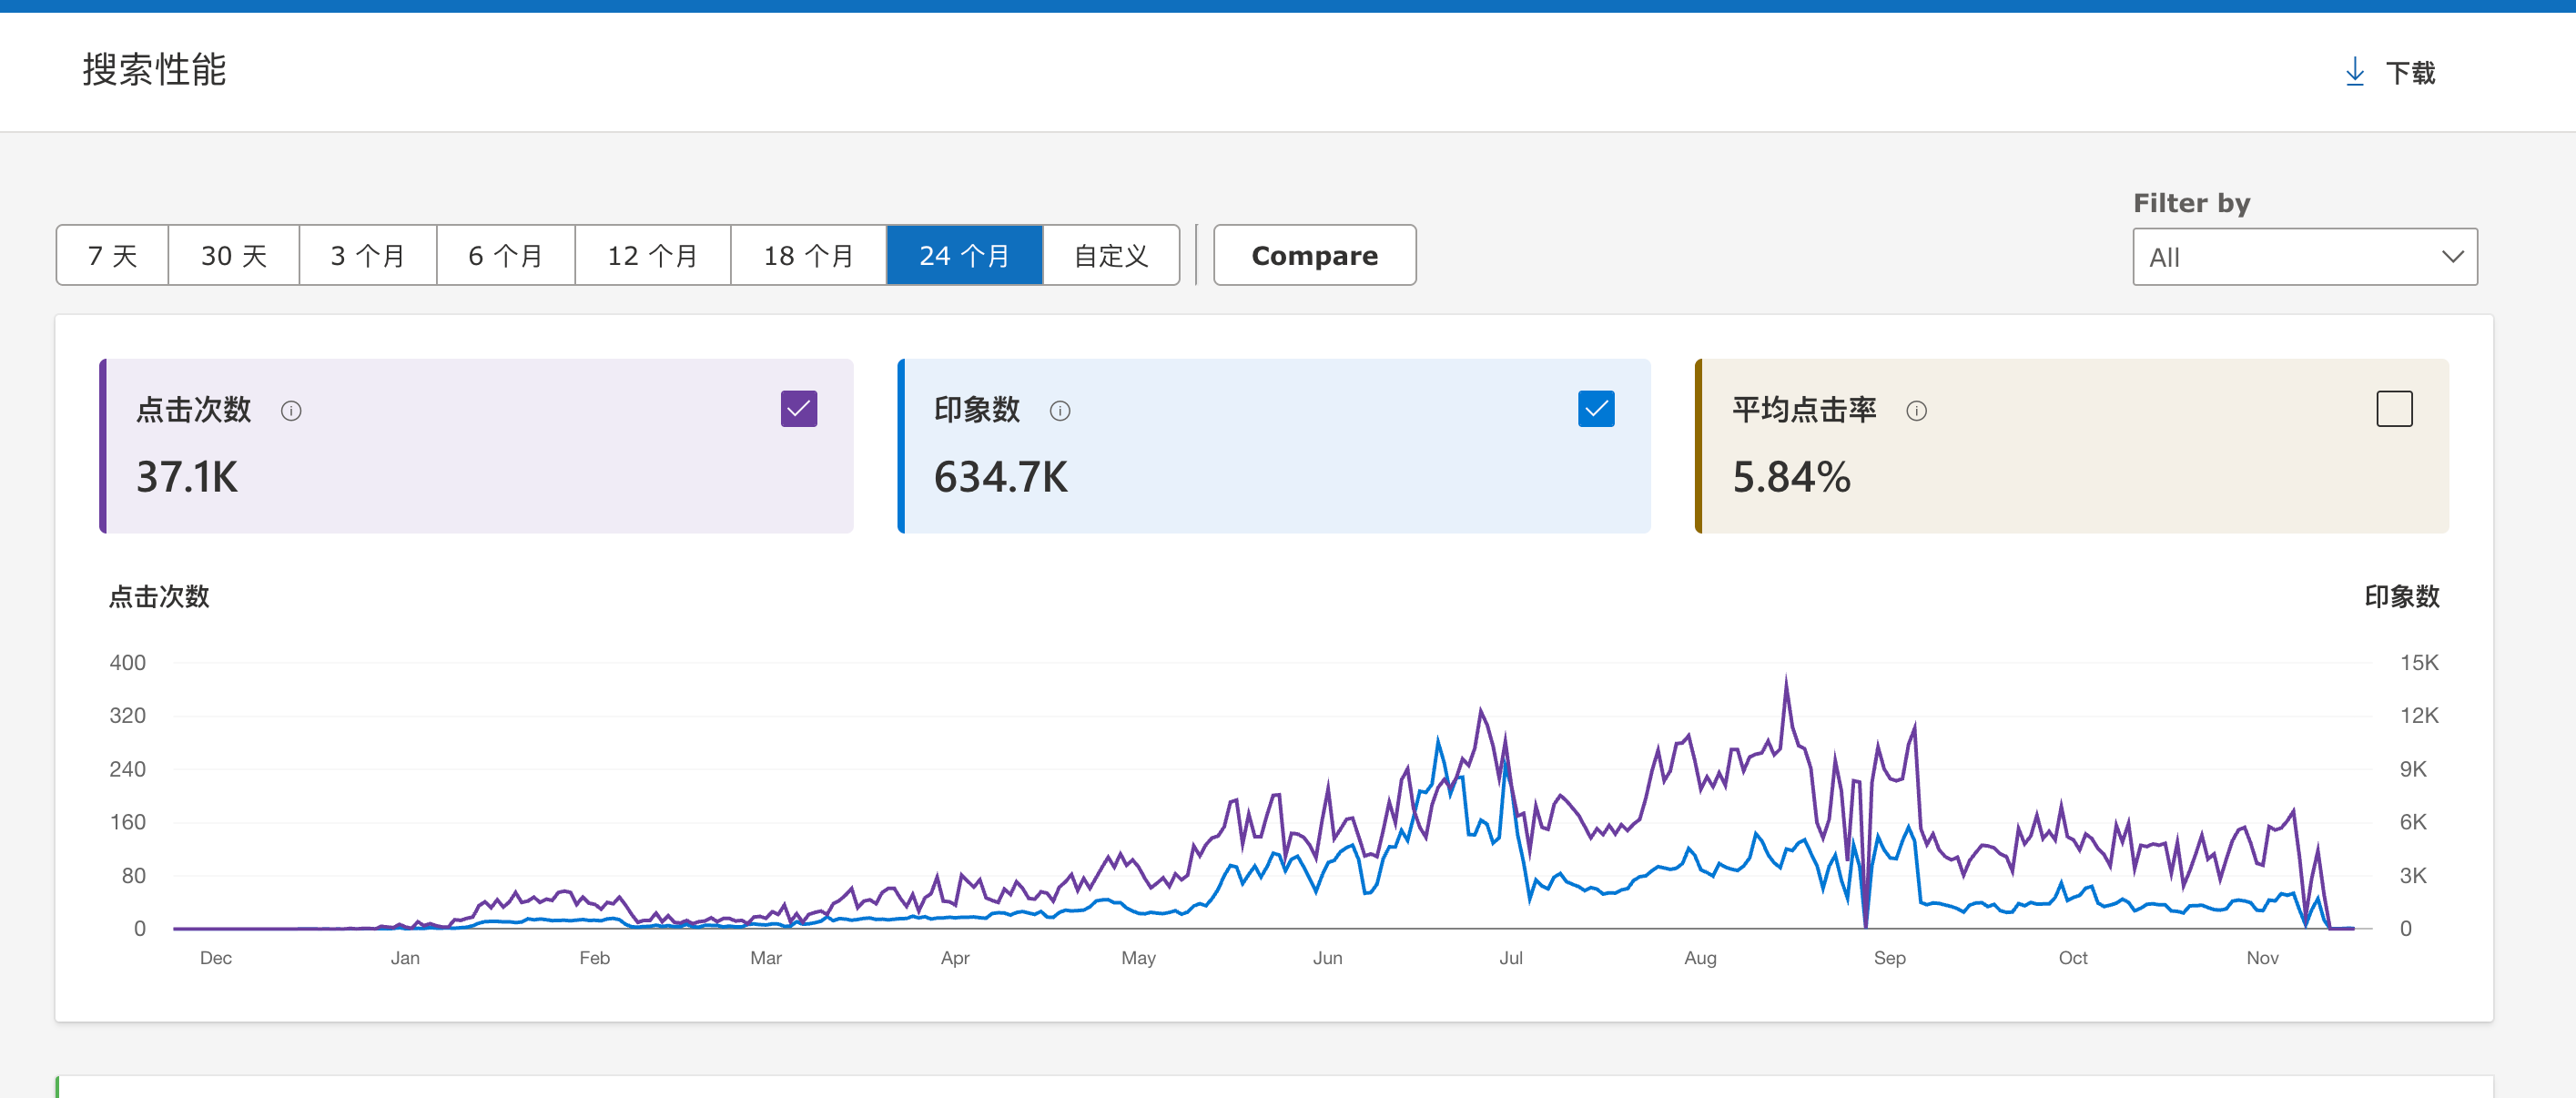Uncheck the 点击次数 checkbox
This screenshot has width=2576, height=1098.
click(798, 409)
